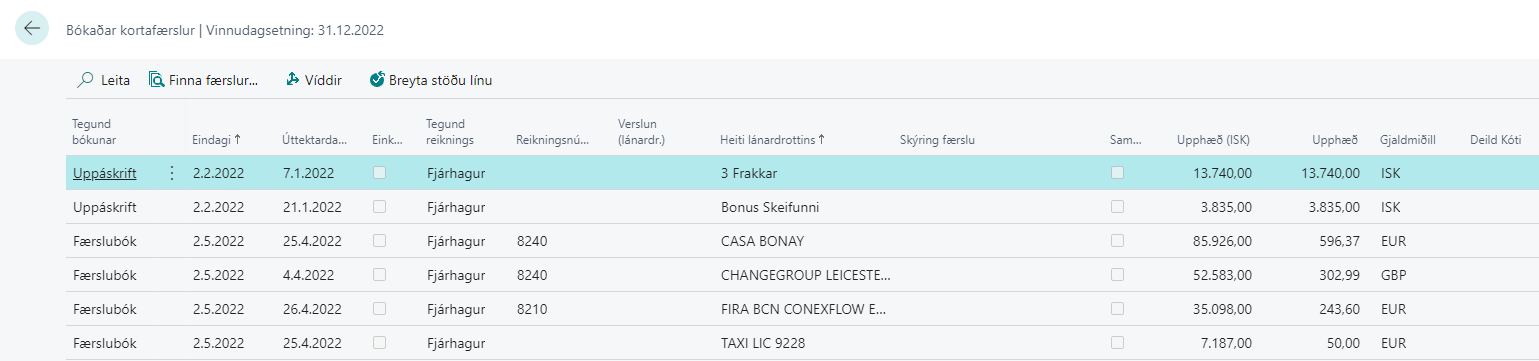
Task: Click the back arrow button
Action: (x=32, y=29)
